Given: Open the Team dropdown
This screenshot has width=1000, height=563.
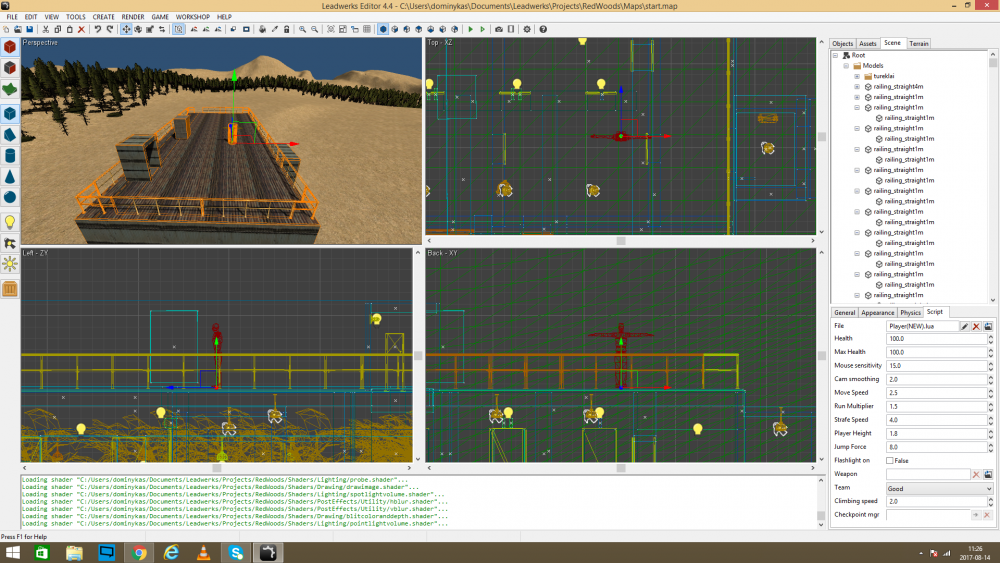Looking at the screenshot, I should coord(939,488).
